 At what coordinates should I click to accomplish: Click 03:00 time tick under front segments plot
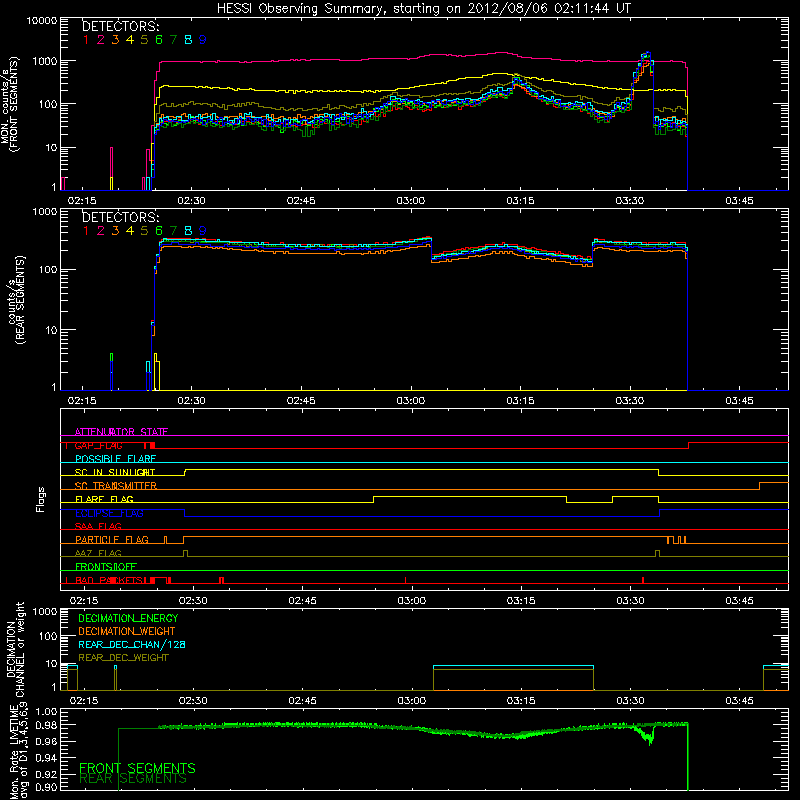[x=410, y=201]
